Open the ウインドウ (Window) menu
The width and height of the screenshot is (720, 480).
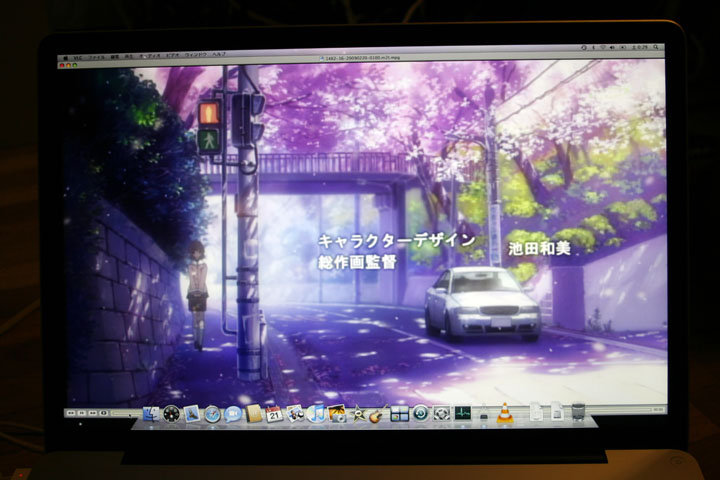(x=196, y=55)
